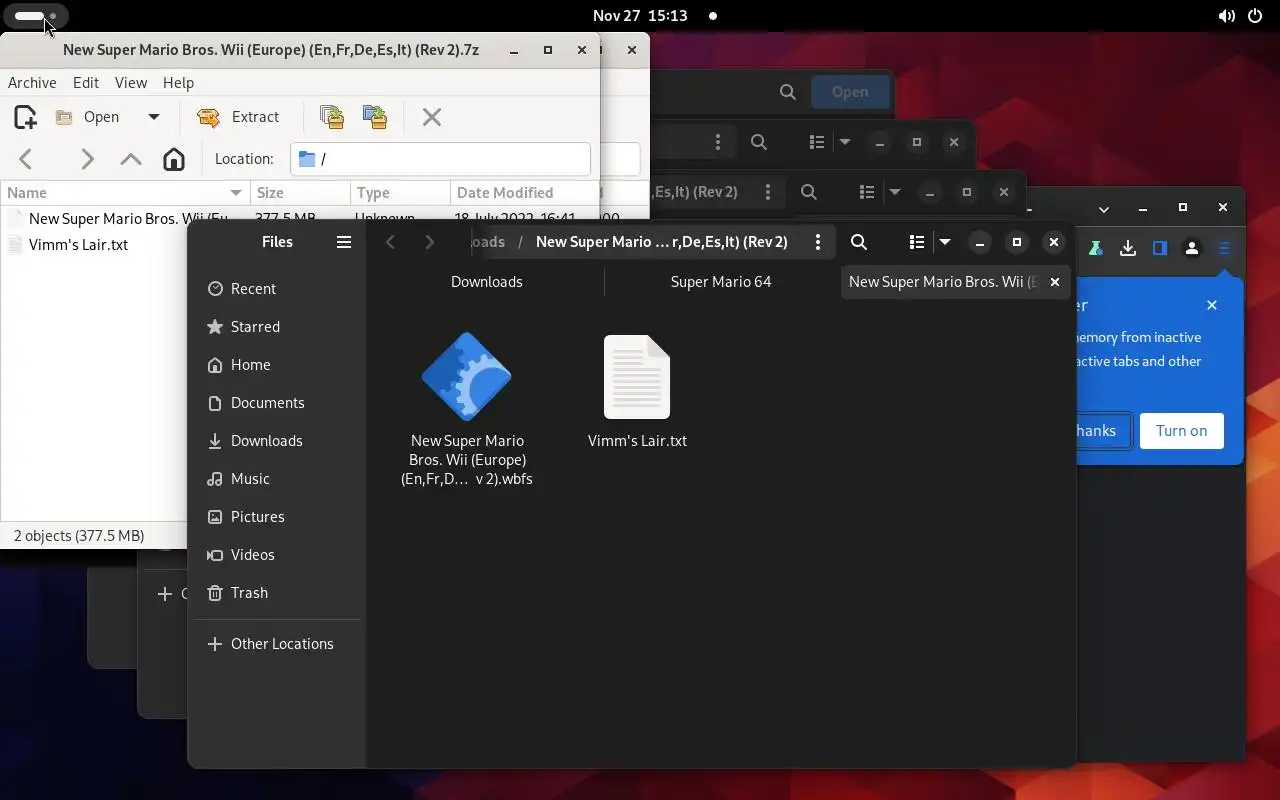
Task: Open Music in the Files sidebar
Action: coord(277,479)
